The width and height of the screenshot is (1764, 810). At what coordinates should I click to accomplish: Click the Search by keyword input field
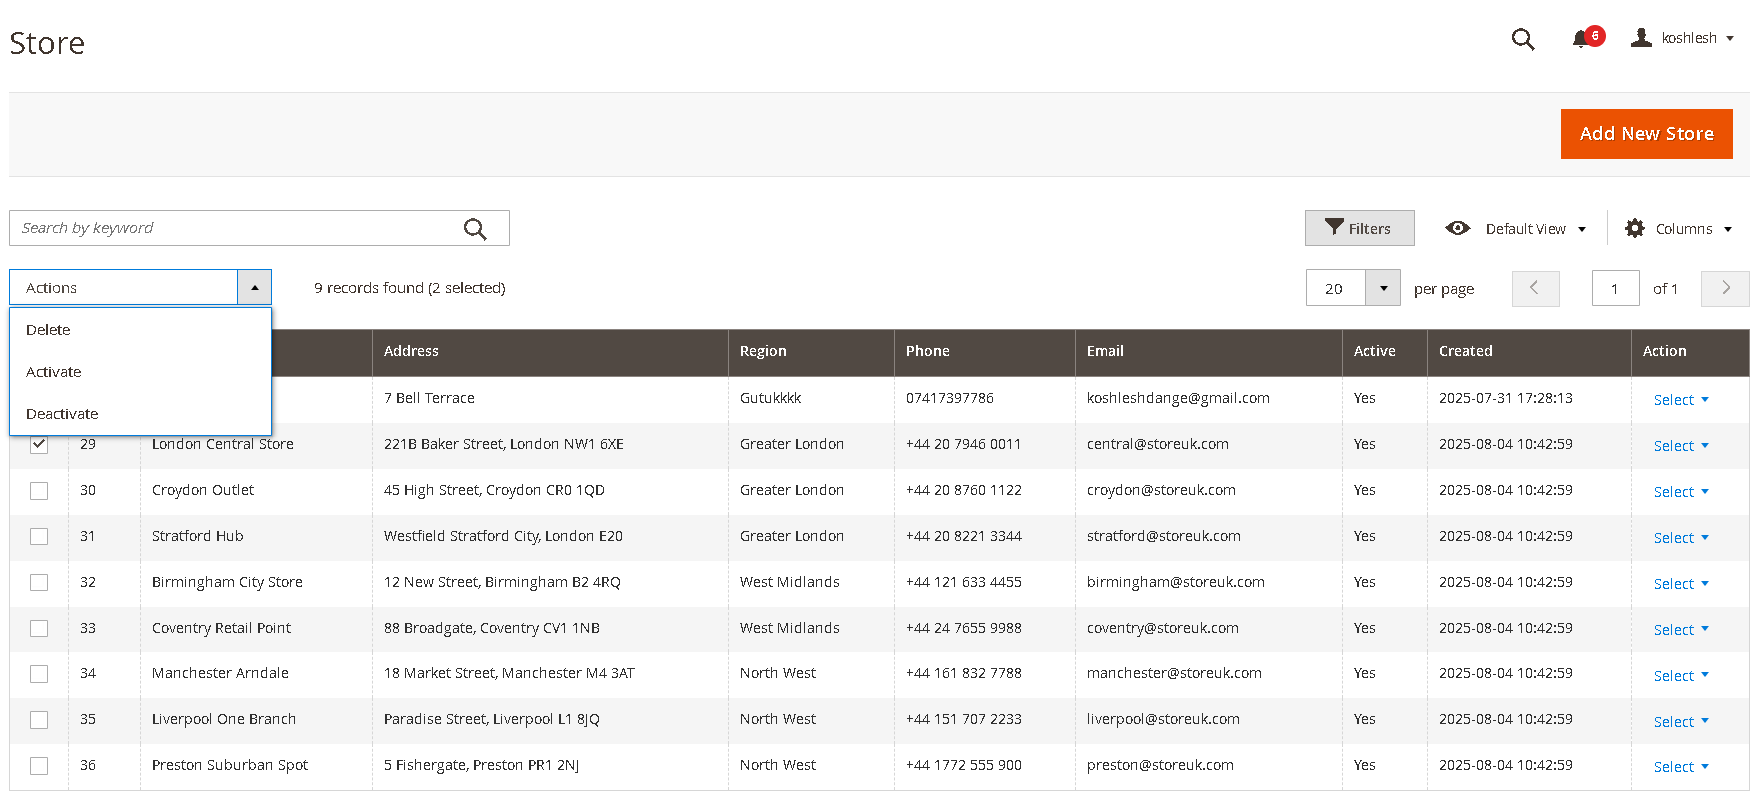(235, 228)
